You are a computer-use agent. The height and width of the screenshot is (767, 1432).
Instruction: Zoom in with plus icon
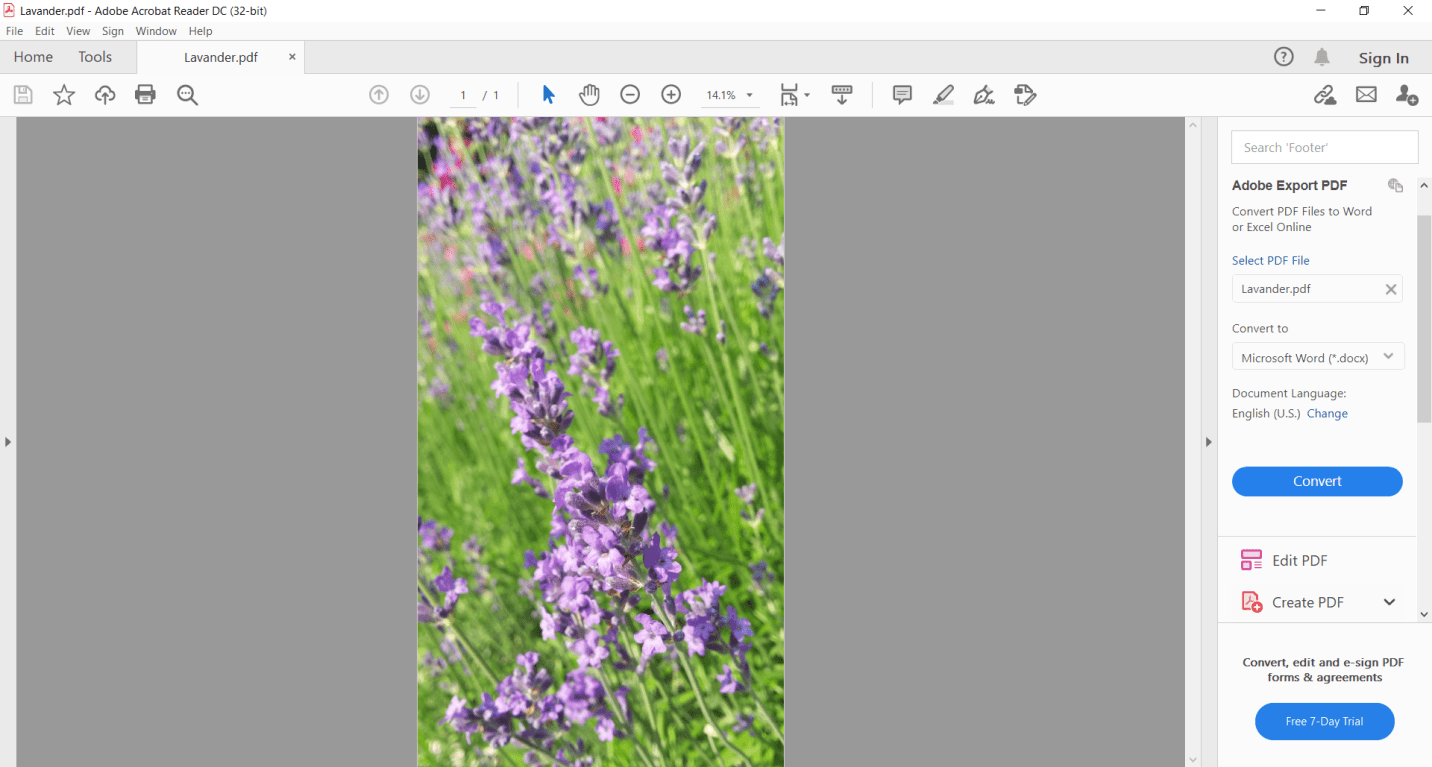point(671,95)
